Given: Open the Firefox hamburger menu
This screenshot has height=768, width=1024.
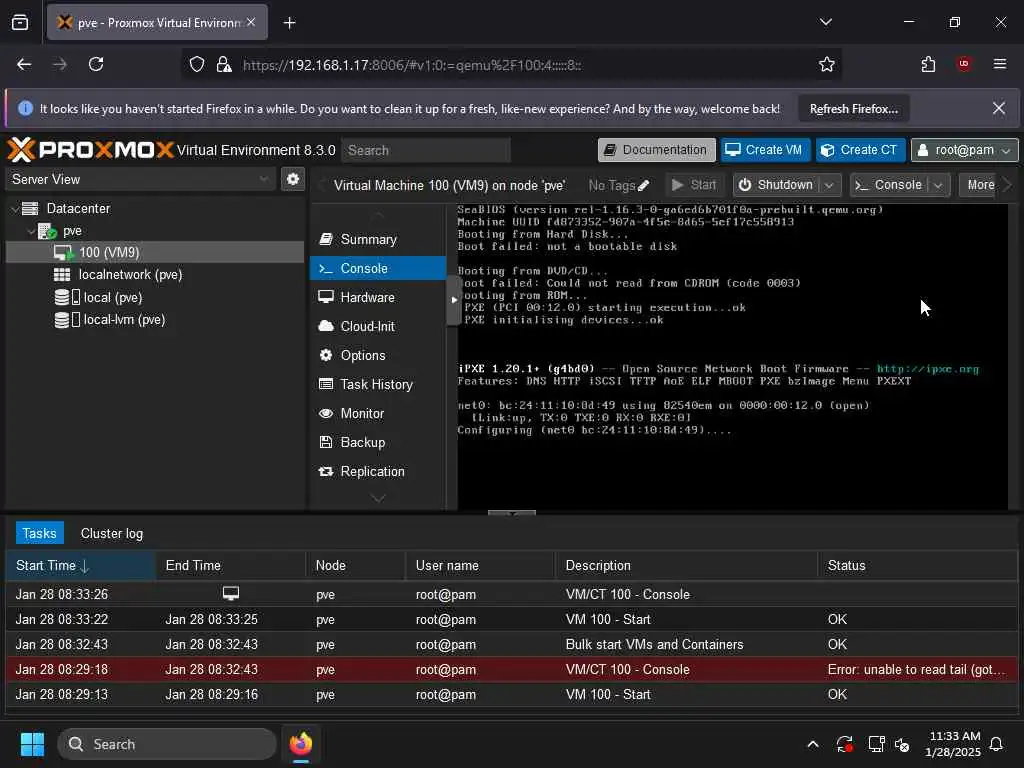Looking at the screenshot, I should tap(999, 64).
